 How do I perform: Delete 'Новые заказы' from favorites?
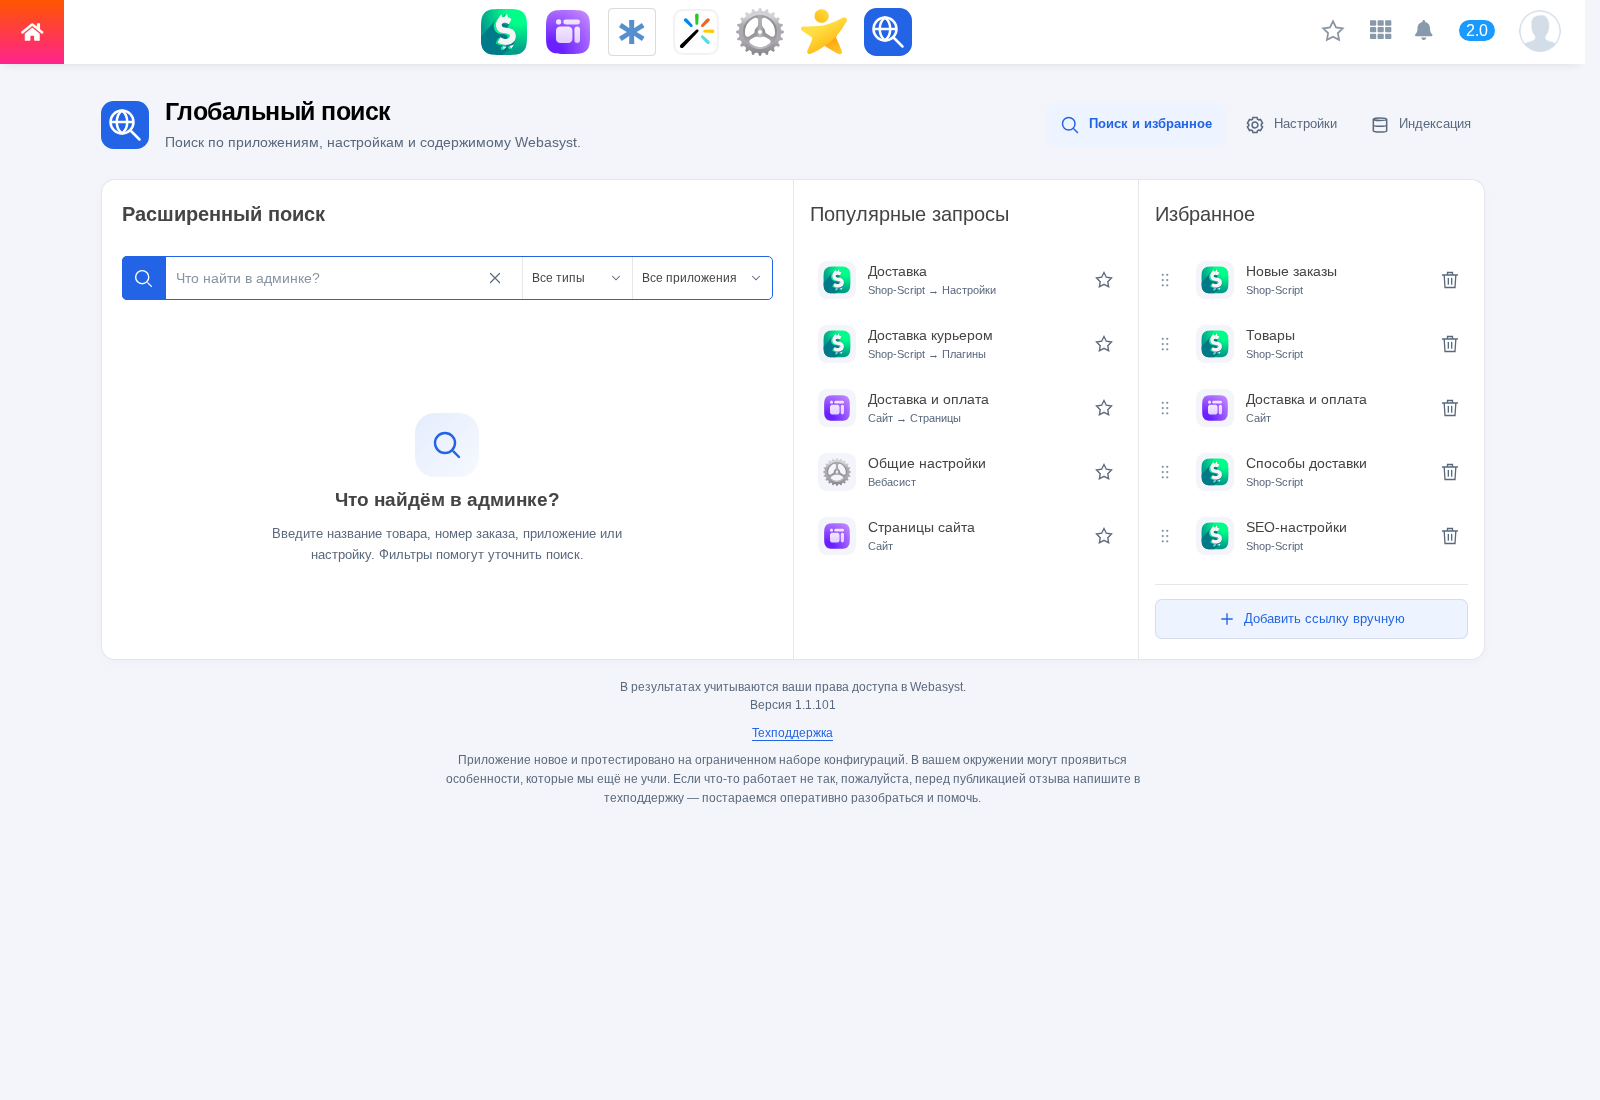[1450, 280]
